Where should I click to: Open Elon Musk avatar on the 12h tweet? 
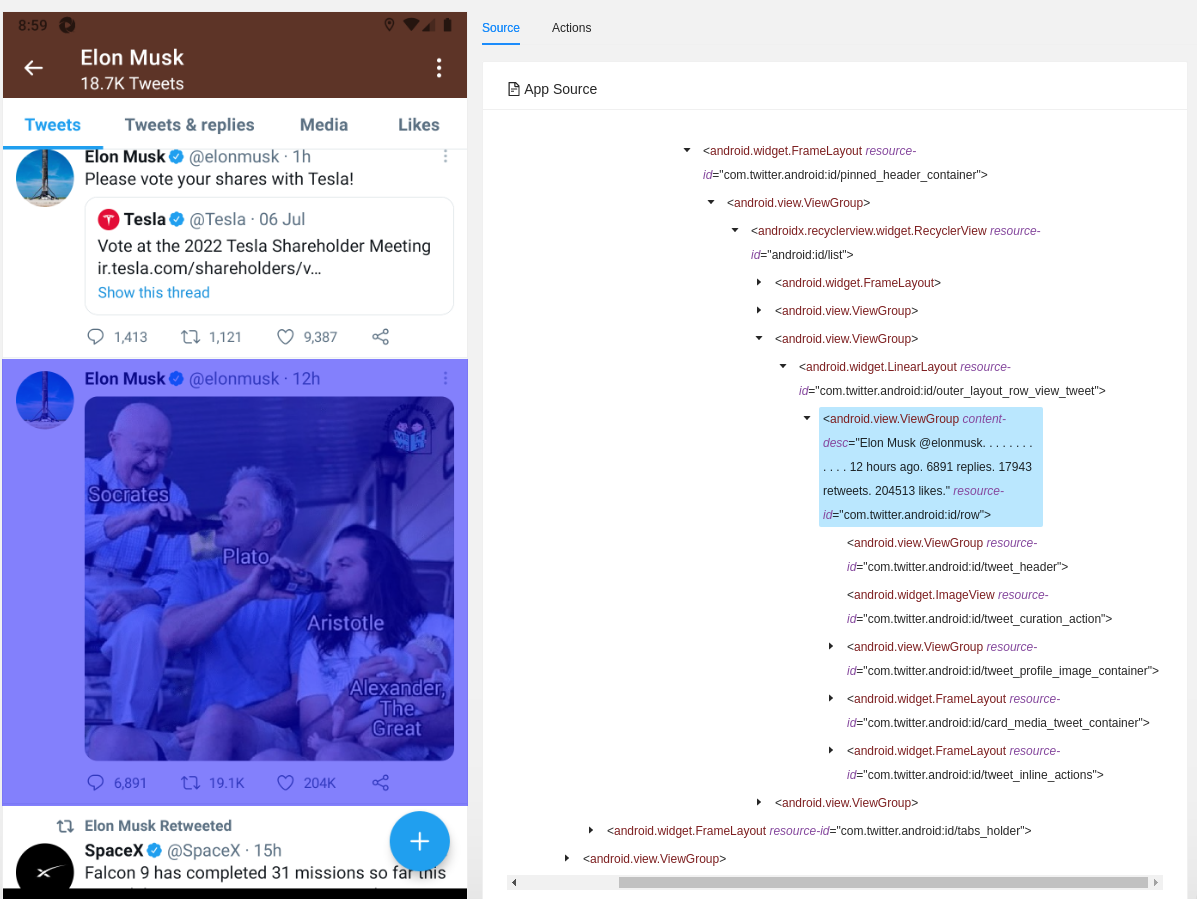[45, 400]
